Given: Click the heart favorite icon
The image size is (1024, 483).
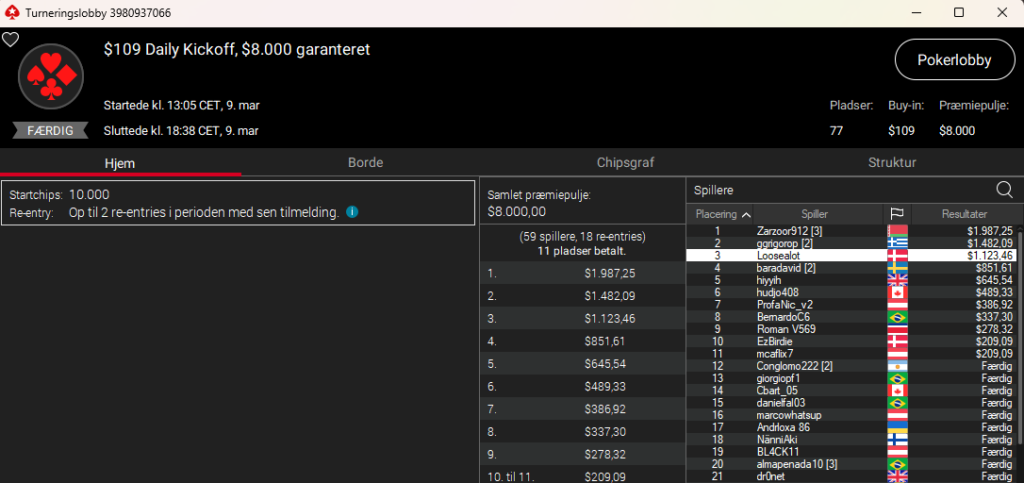Looking at the screenshot, I should (x=10, y=40).
